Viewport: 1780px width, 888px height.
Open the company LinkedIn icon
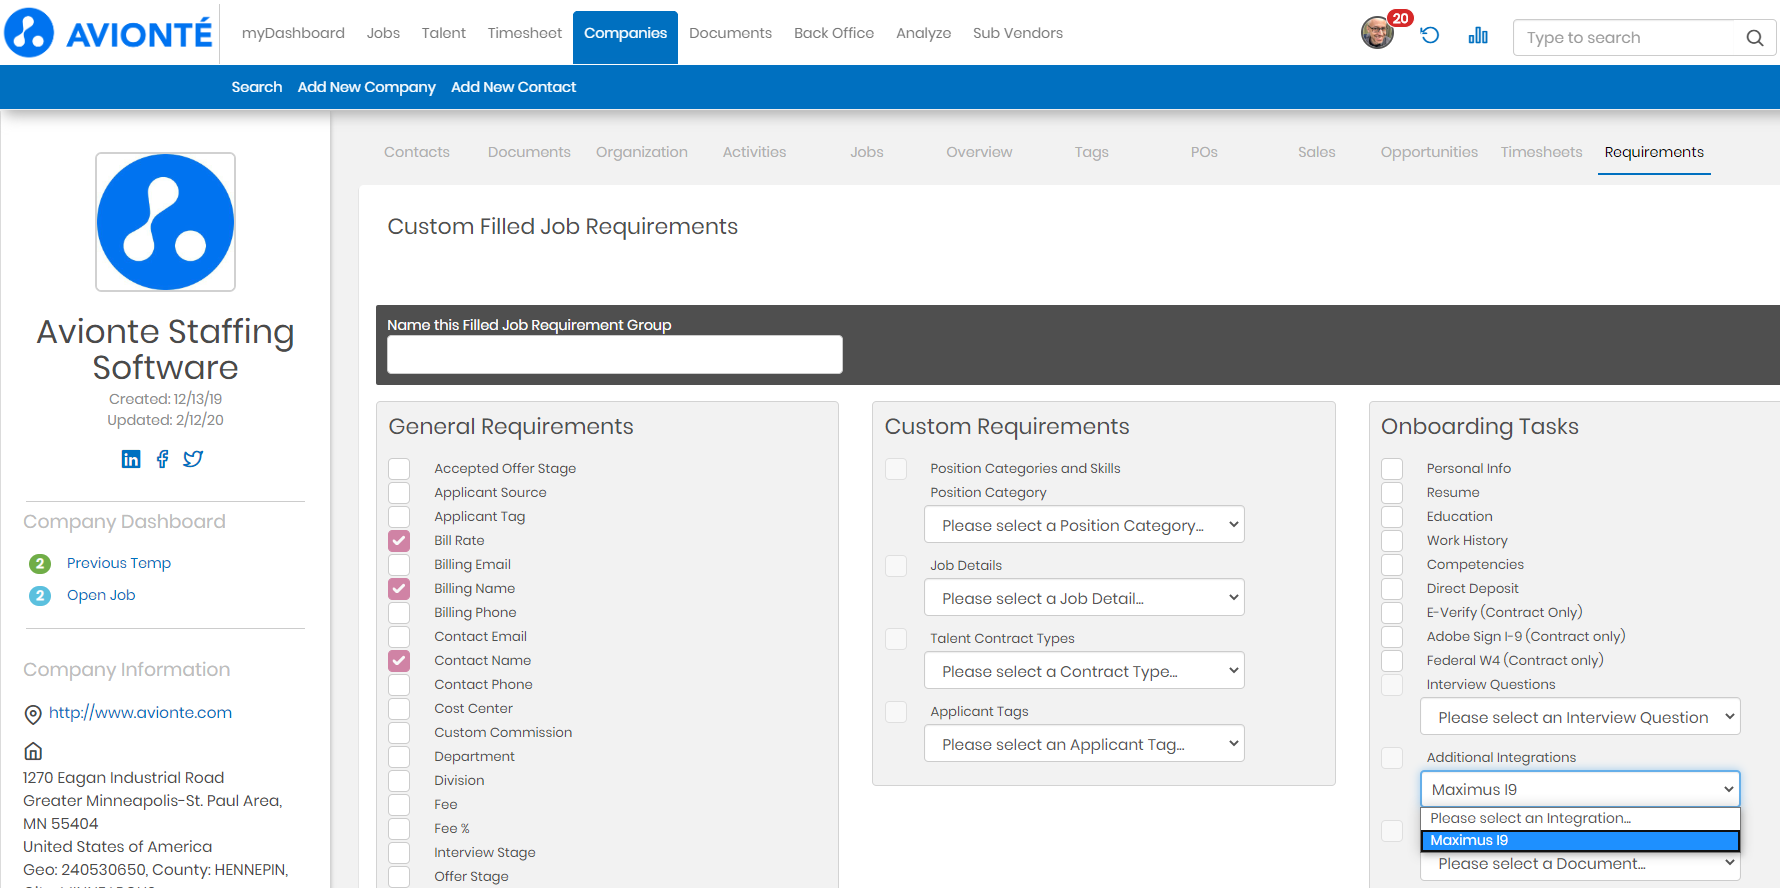[x=131, y=459]
